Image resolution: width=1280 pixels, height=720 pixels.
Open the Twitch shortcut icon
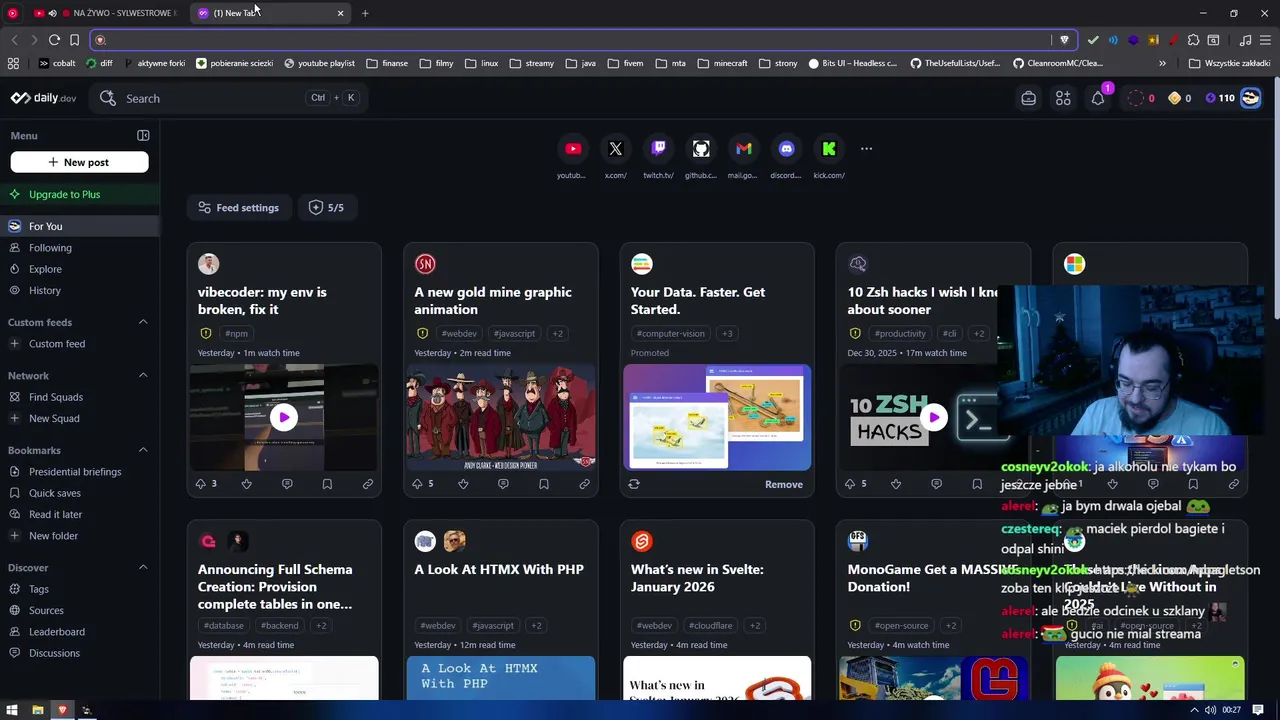(x=658, y=149)
